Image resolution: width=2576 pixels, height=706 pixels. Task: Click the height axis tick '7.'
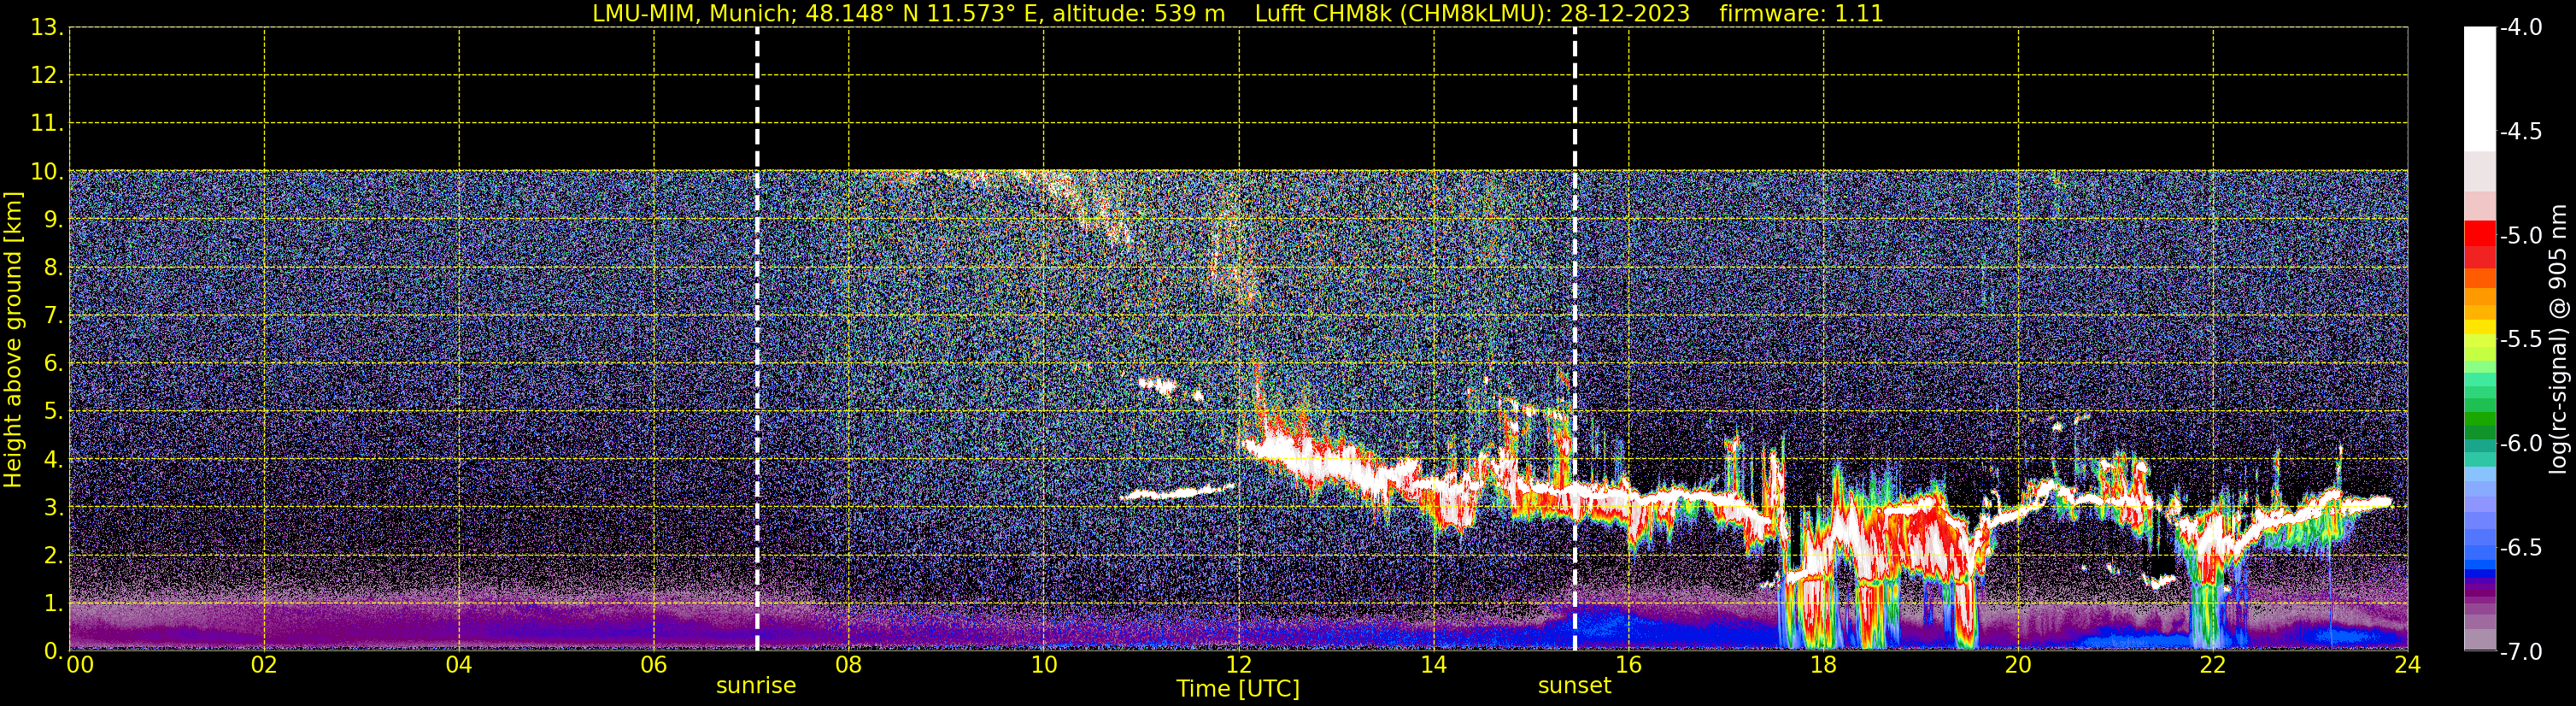coord(54,315)
